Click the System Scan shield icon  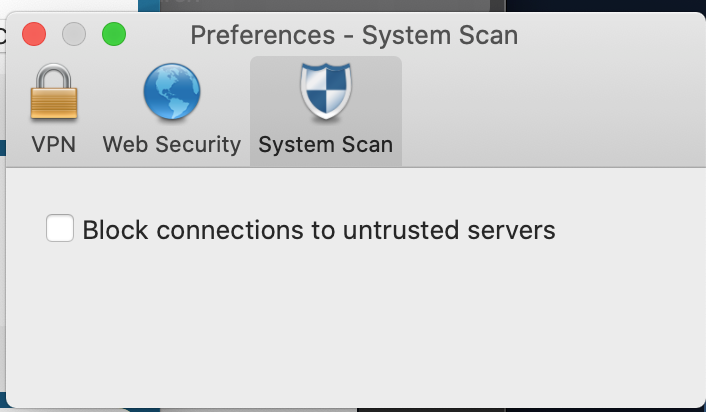[x=325, y=93]
